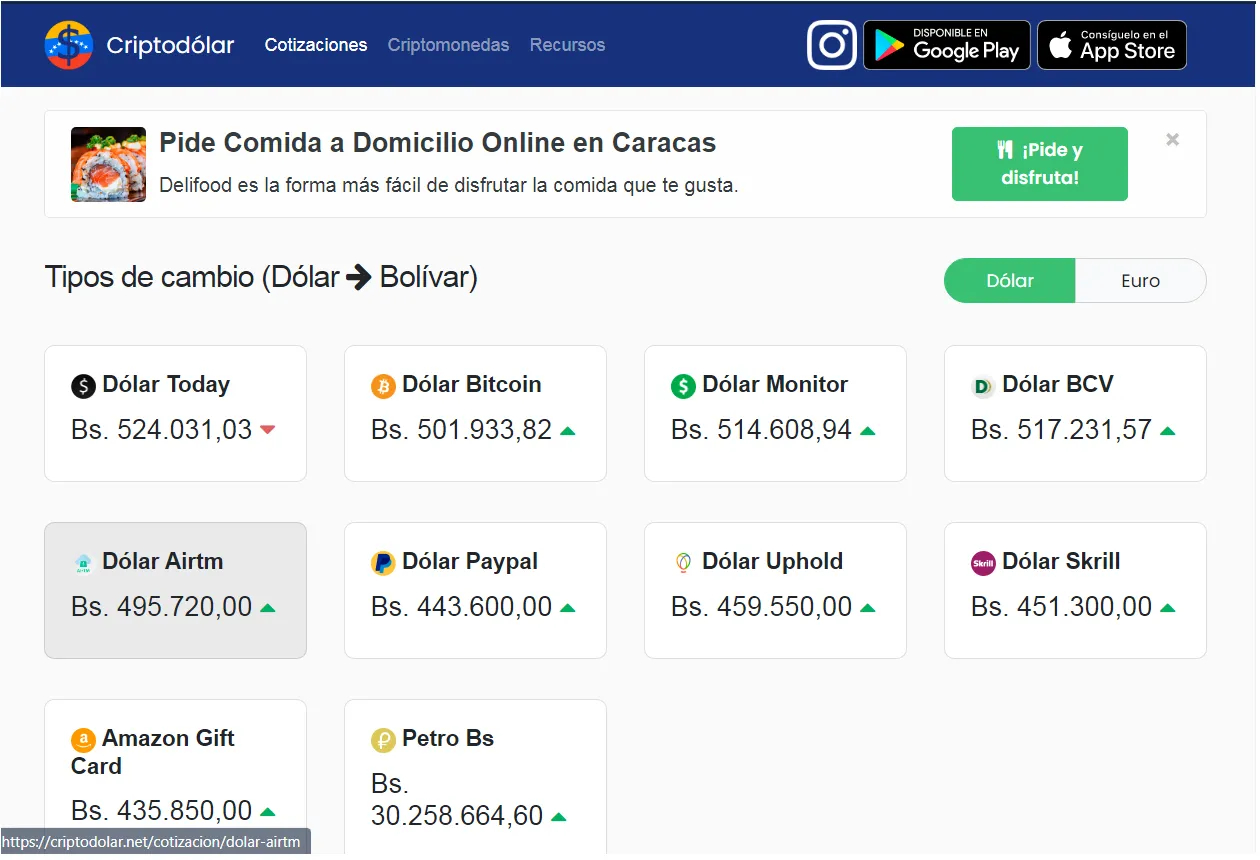This screenshot has height=860, width=1260.
Task: Click the green up arrow on Dólar Bitcoin
Action: click(x=568, y=431)
